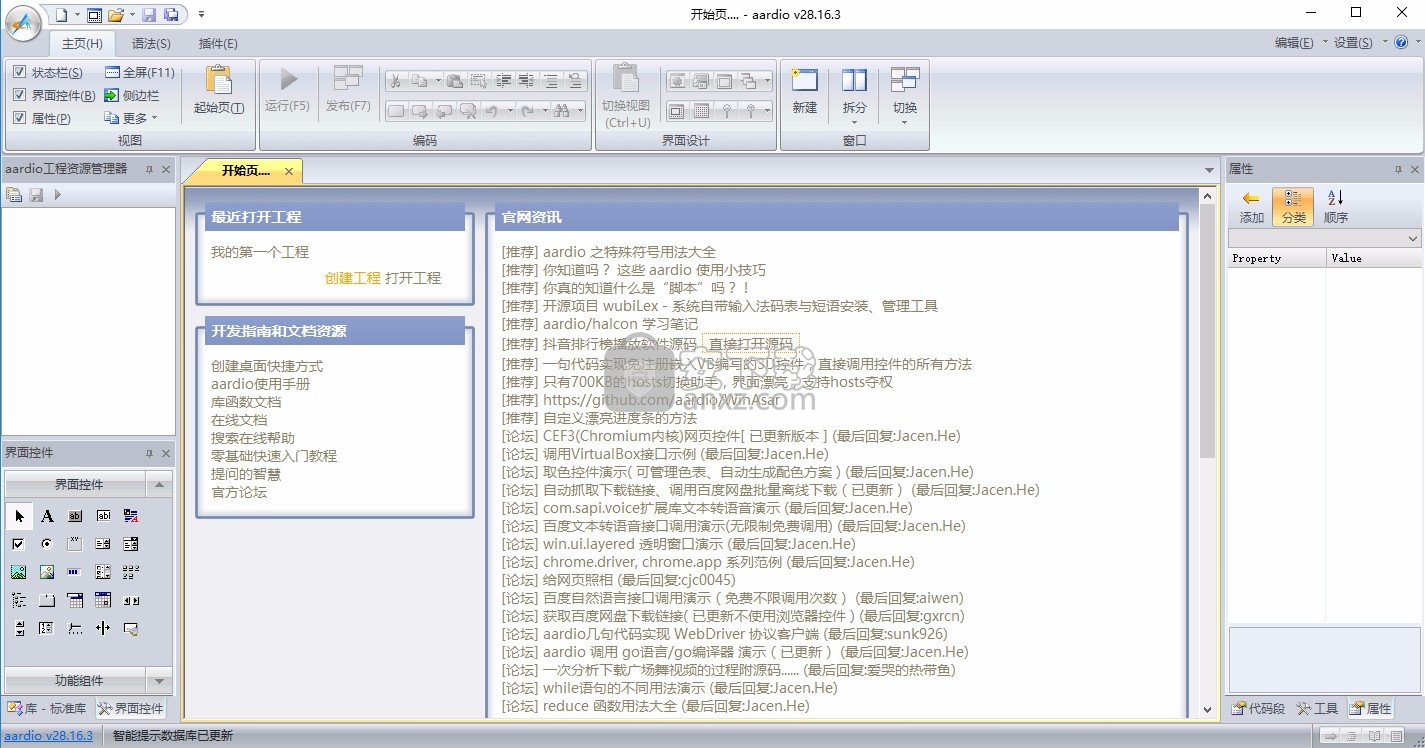Expand the 功能组件 section with the down arrow
This screenshot has height=748, width=1425.
click(159, 681)
